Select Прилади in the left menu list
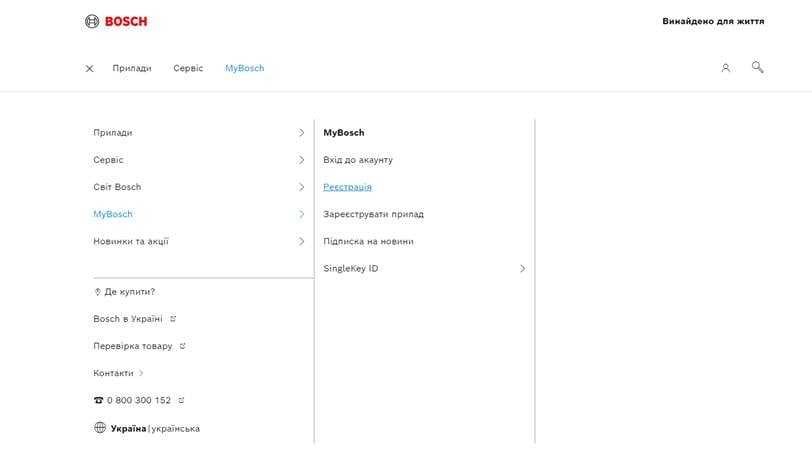This screenshot has width=812, height=449. point(113,133)
